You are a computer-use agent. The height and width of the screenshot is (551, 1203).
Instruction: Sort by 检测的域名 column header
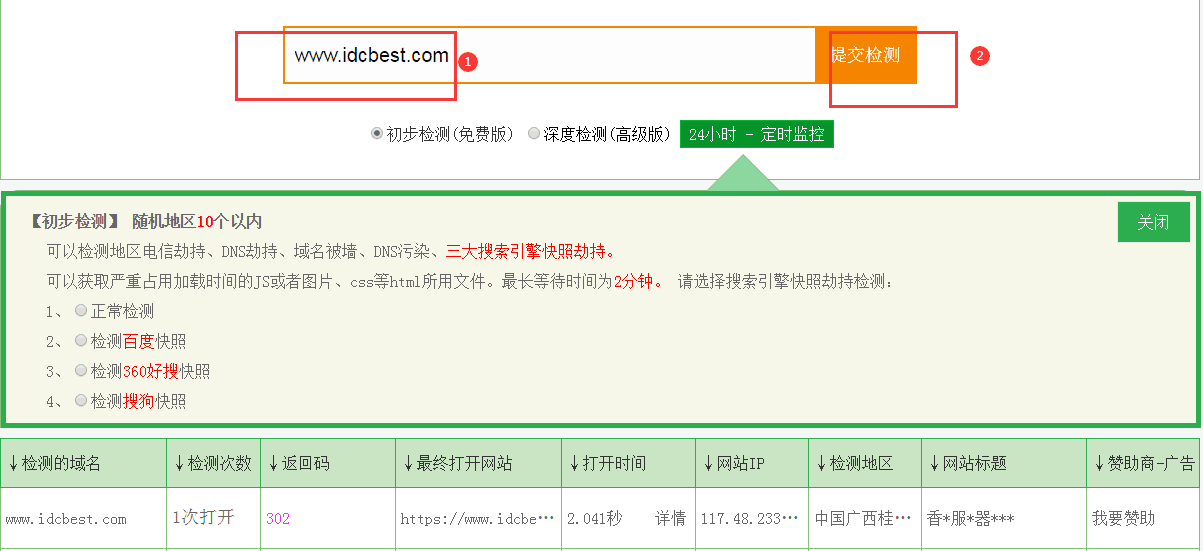[x=55, y=463]
